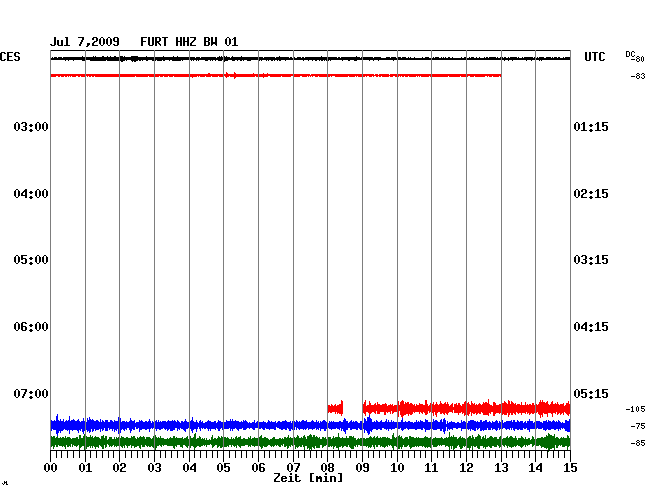
Task: Click the 'Zeit [min]' axis title
Action: click(308, 478)
